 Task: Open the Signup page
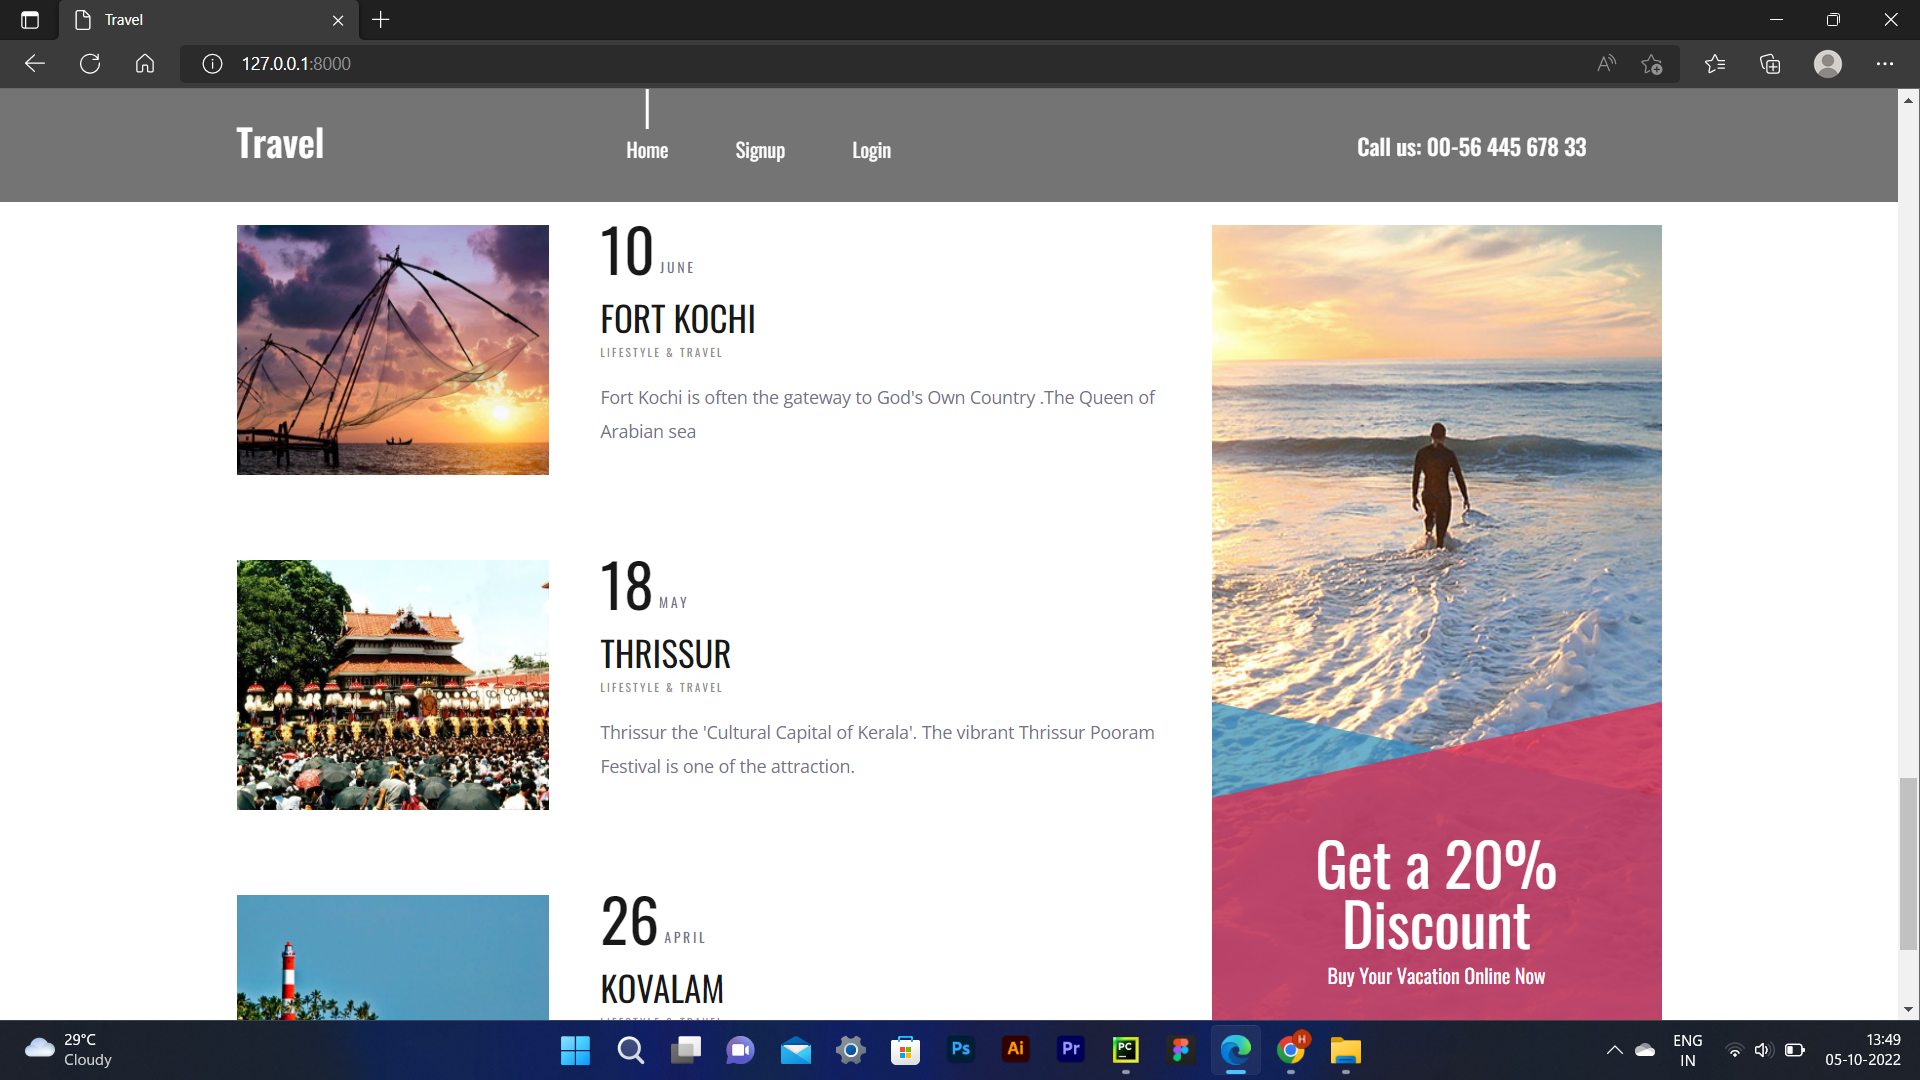point(760,149)
